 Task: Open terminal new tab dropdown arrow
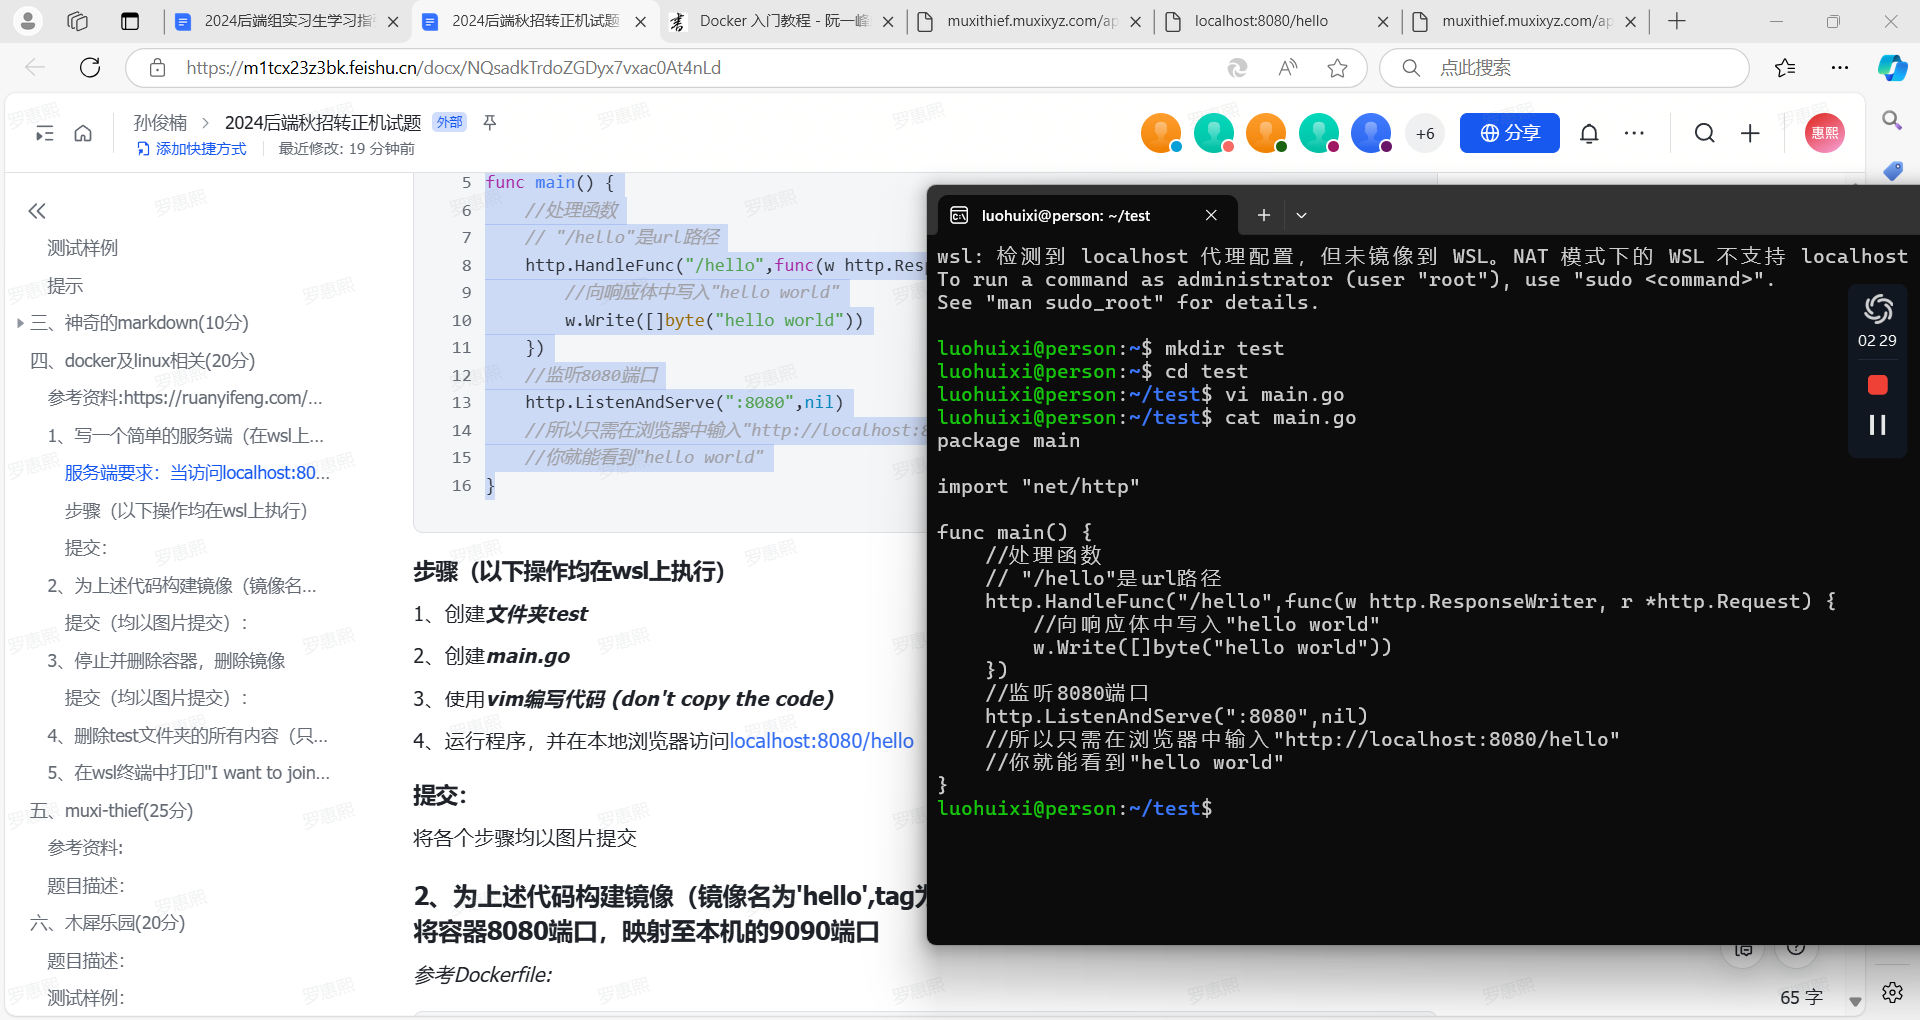(1301, 215)
